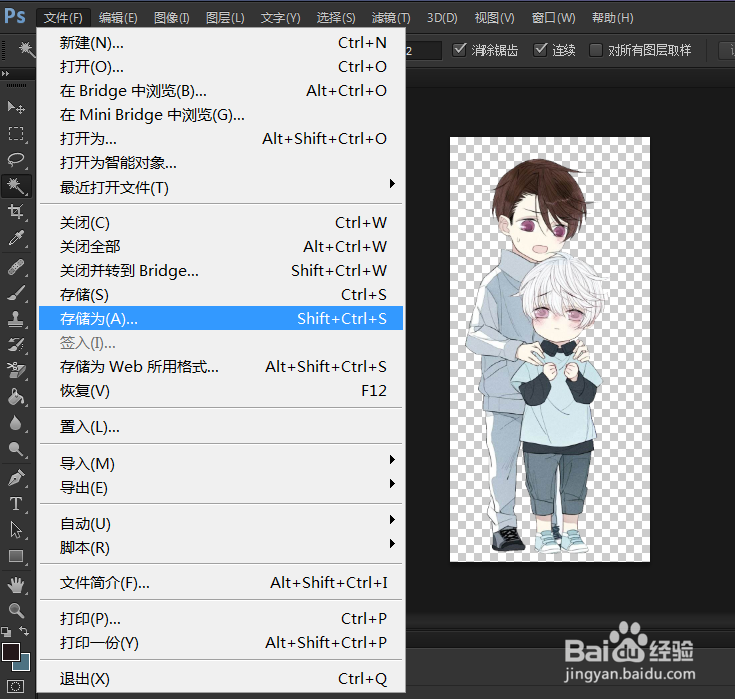735x699 pixels.
Task: Select the Magic Wand tool in toolbox
Action: 16,186
